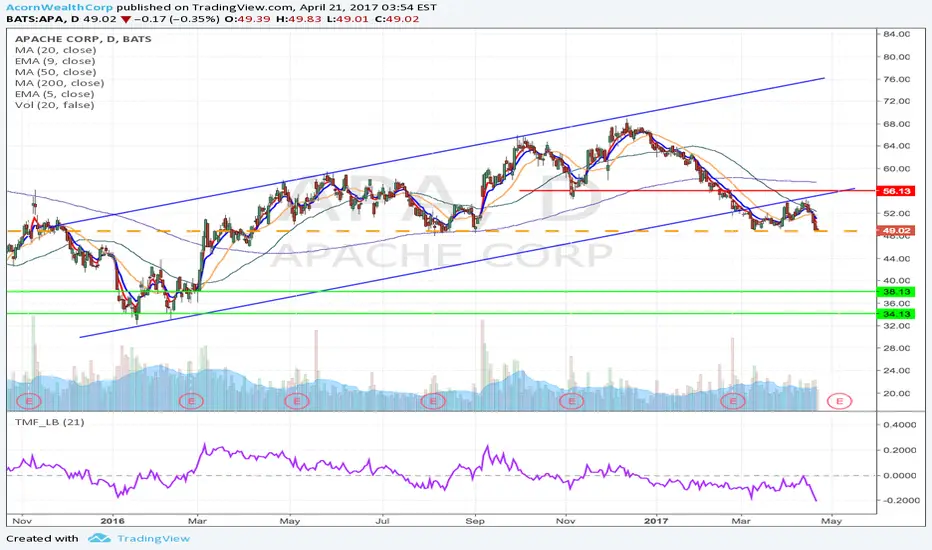932x550 pixels.
Task: Click the −0.17 (−0.35%) change value
Action: [x=177, y=19]
